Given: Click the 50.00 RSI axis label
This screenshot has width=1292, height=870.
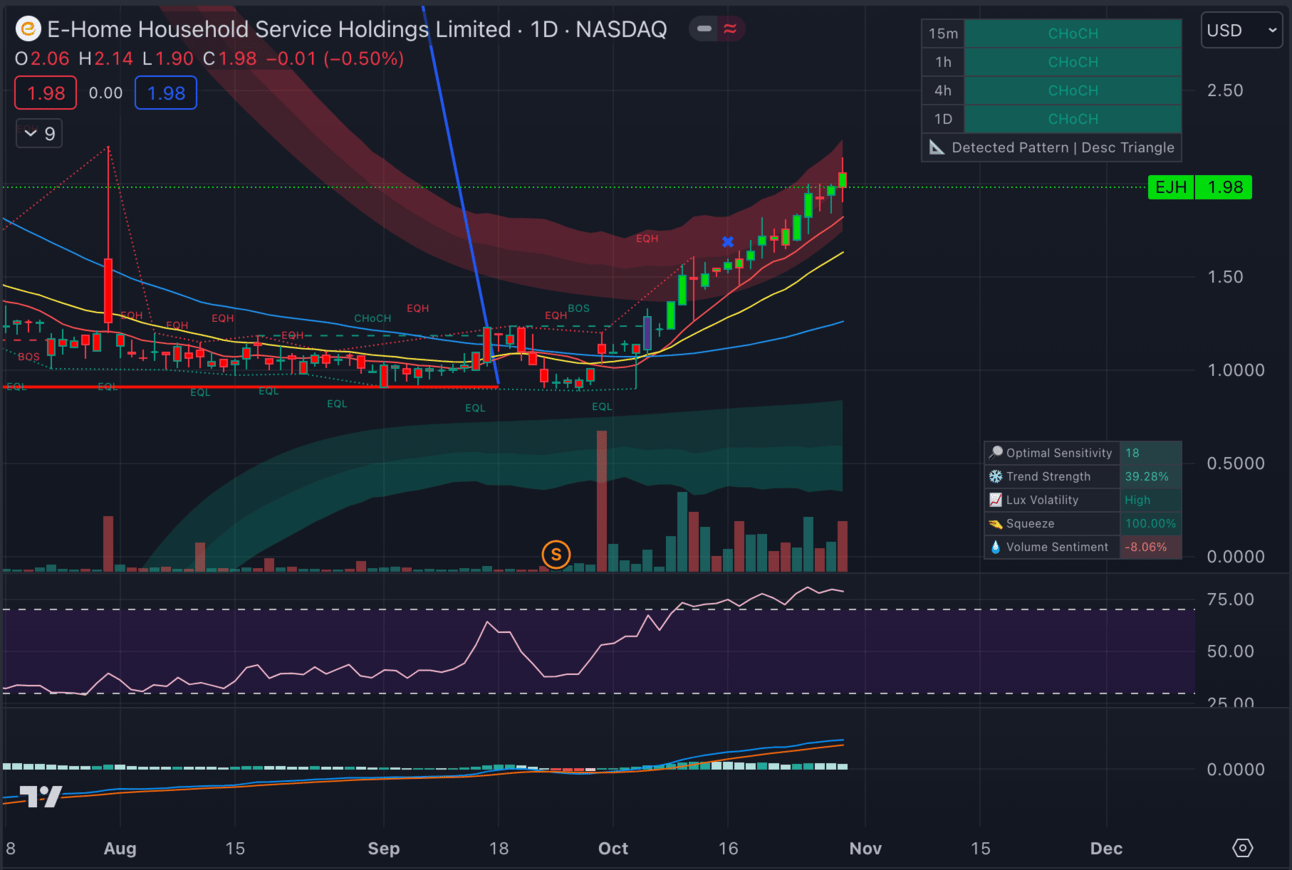Looking at the screenshot, I should 1231,651.
